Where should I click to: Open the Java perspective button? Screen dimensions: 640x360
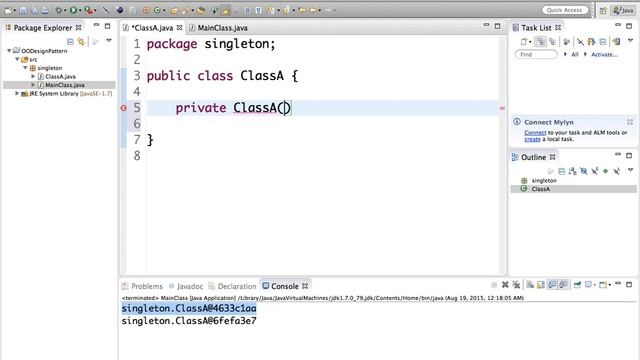623,10
